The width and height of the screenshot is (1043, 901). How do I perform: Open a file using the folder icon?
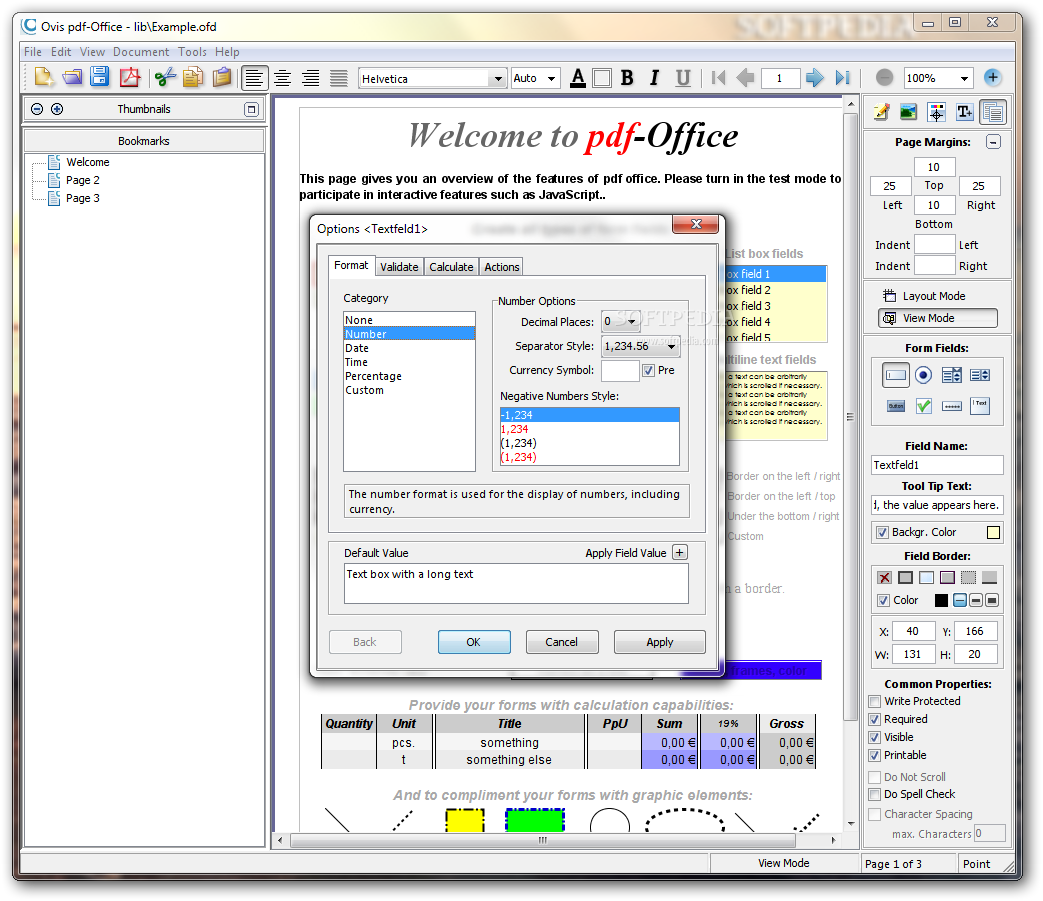point(72,78)
